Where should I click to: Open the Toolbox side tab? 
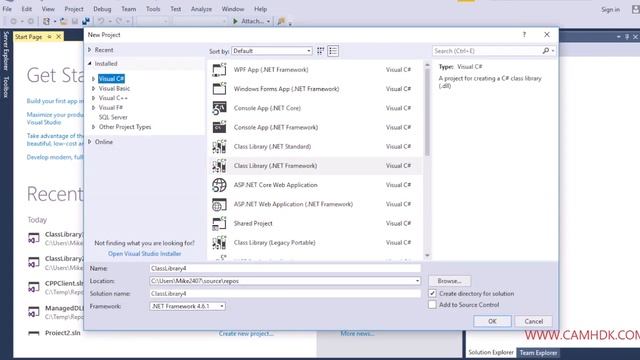[6, 87]
